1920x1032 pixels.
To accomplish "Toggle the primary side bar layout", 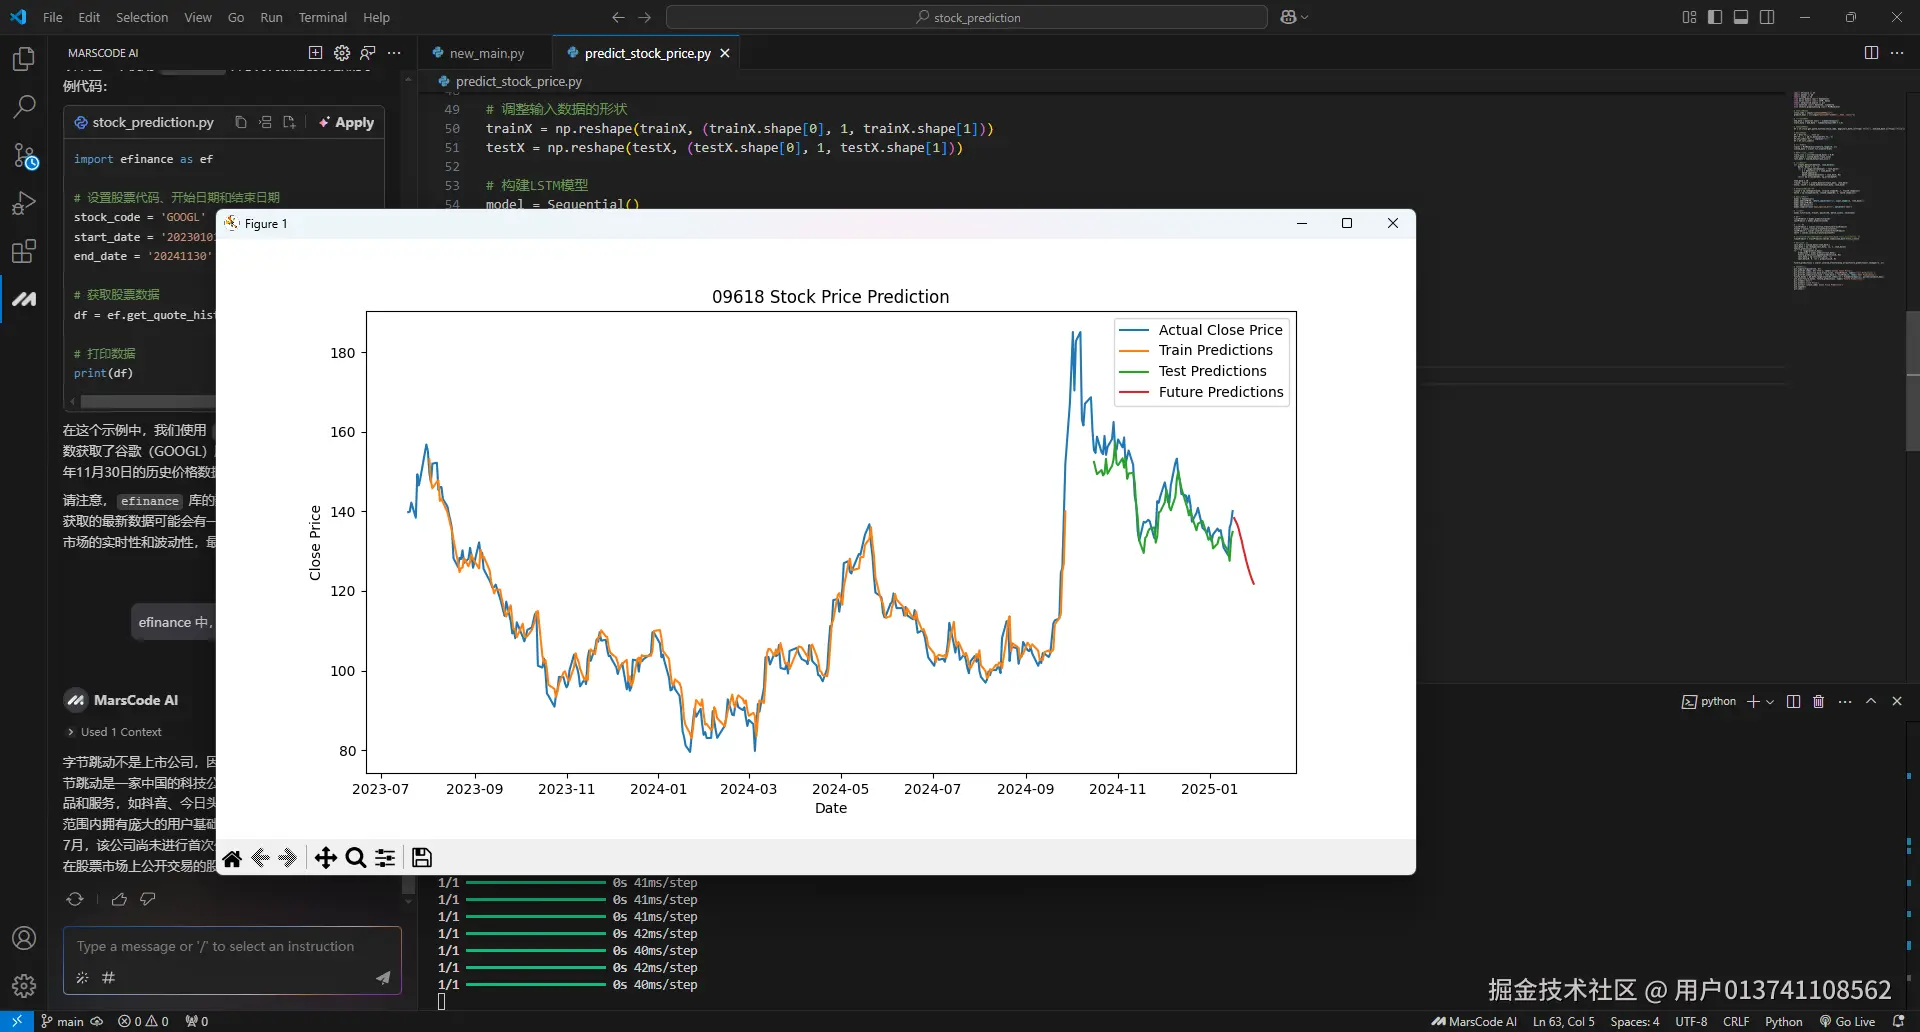I will 1715,17.
